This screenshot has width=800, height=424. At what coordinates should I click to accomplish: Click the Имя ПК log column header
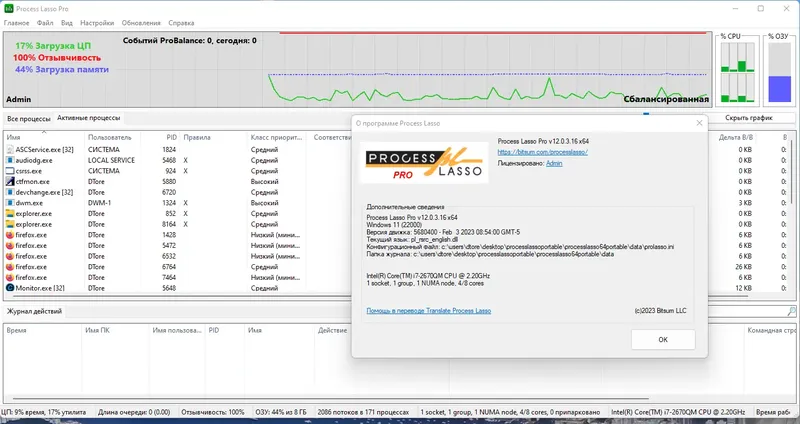(115, 330)
